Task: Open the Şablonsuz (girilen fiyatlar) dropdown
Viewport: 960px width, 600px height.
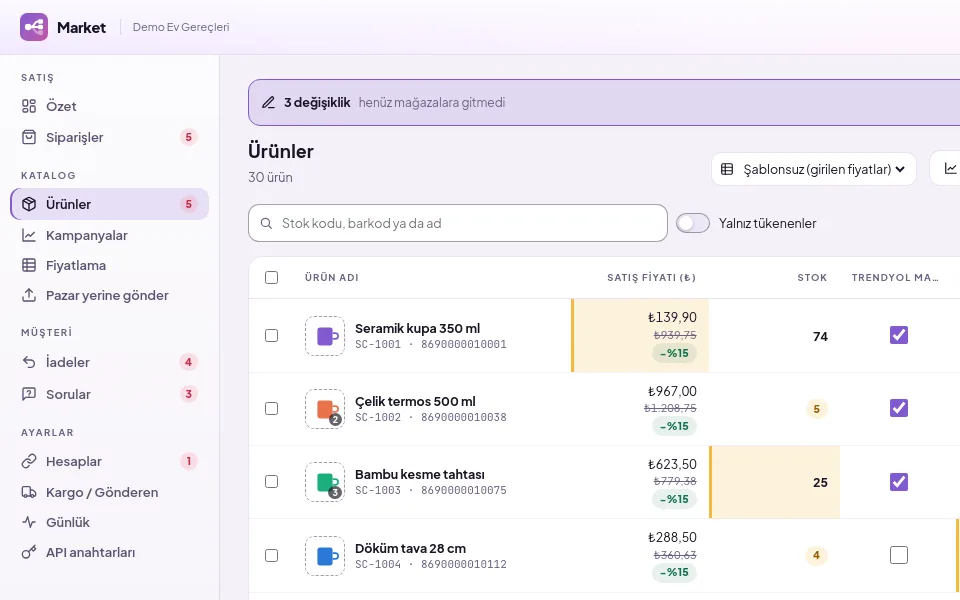Action: 814,169
